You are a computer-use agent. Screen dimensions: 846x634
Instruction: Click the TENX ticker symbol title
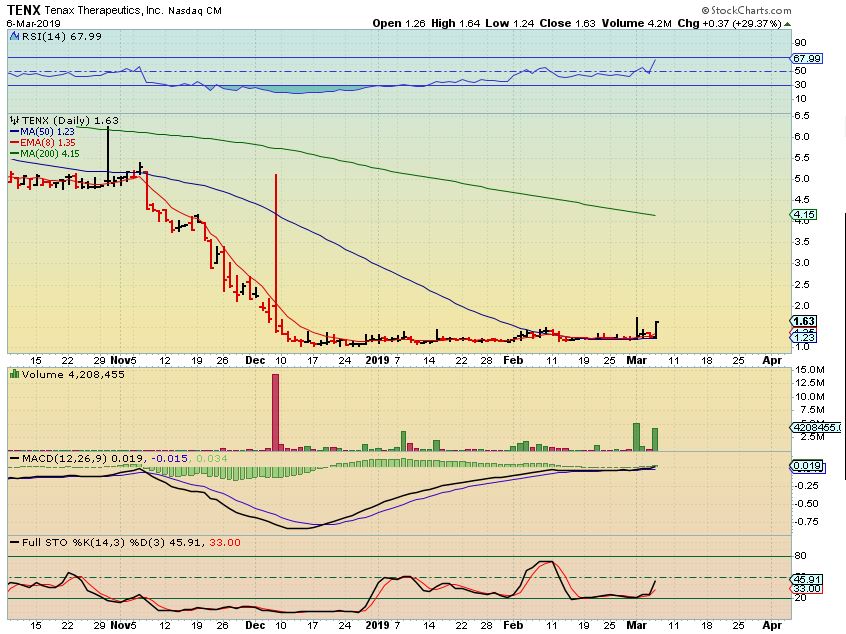(24, 10)
